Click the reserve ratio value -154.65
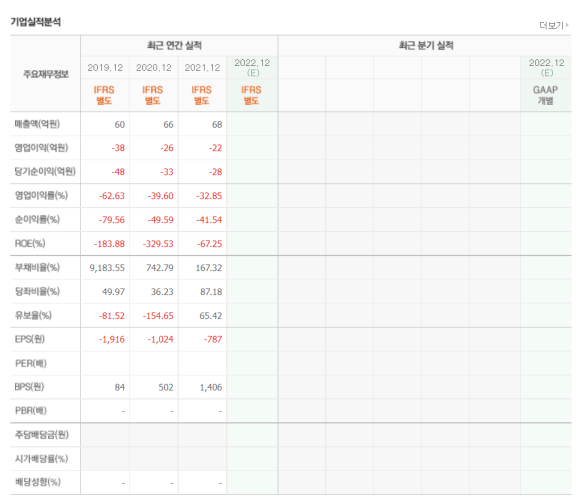Image resolution: width=580 pixels, height=502 pixels. click(x=158, y=316)
